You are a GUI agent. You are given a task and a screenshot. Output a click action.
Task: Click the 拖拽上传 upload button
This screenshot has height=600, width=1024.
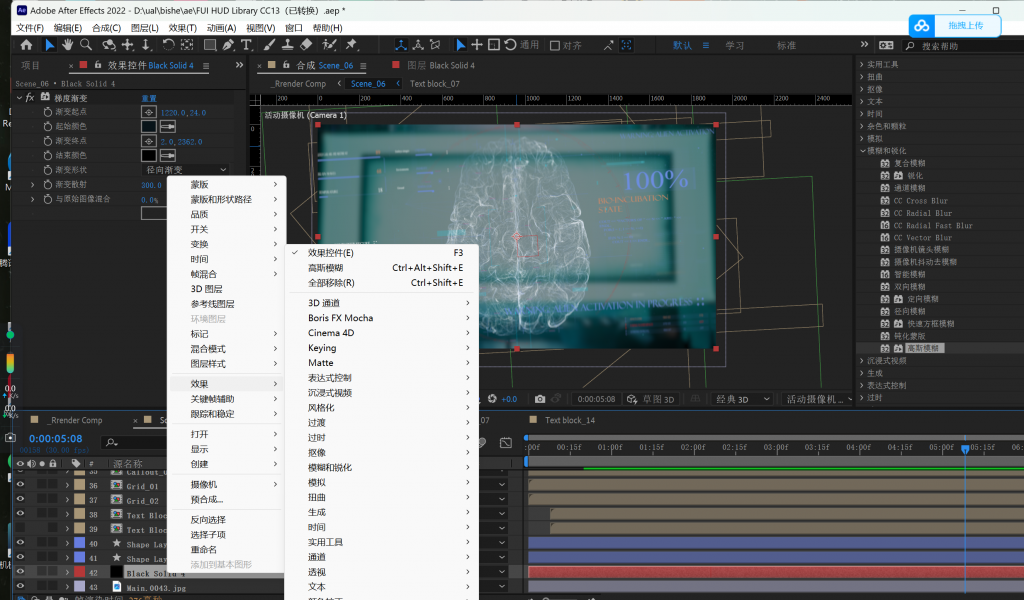click(x=966, y=25)
